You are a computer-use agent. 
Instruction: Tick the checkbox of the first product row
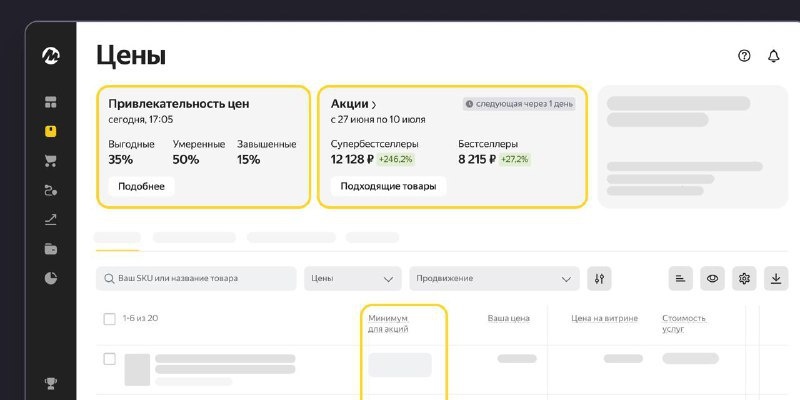coord(110,359)
